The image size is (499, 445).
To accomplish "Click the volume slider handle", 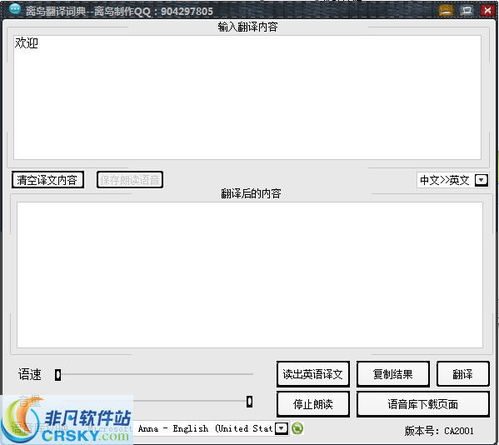I will [249, 401].
